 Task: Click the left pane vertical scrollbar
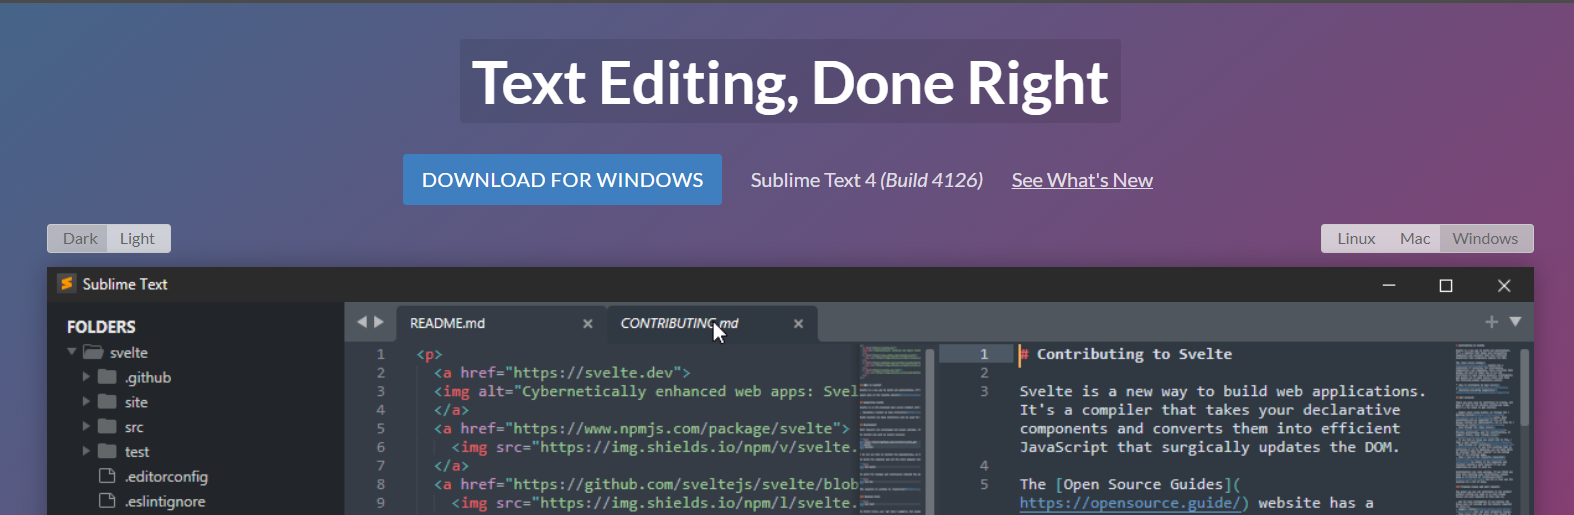[x=930, y=430]
